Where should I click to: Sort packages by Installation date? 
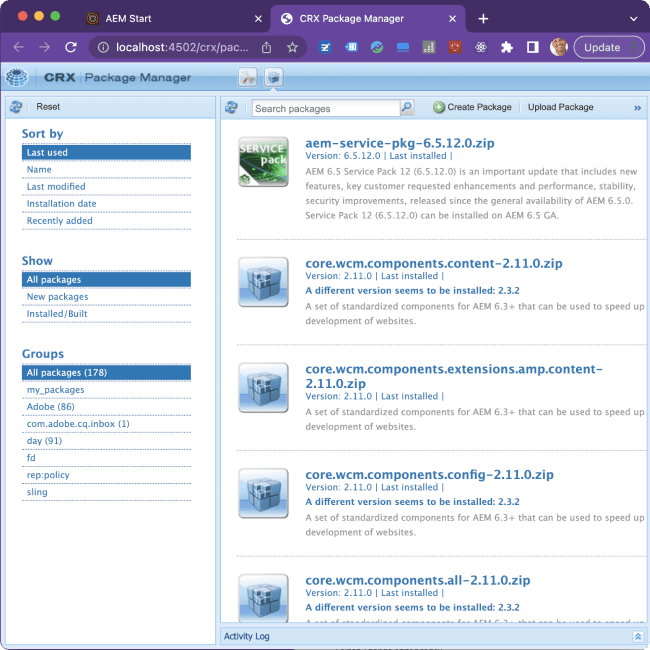[x=106, y=204]
